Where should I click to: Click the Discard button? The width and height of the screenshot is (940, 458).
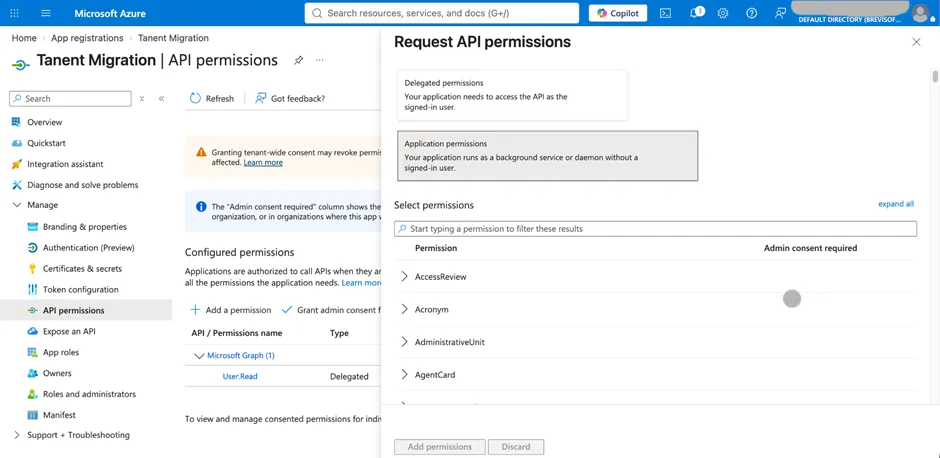coord(516,447)
